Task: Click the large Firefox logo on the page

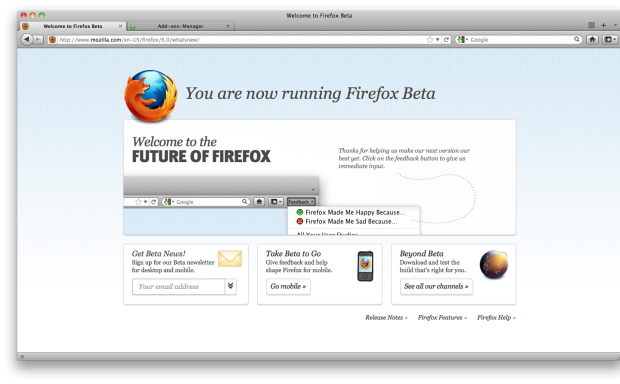Action: coord(150,95)
